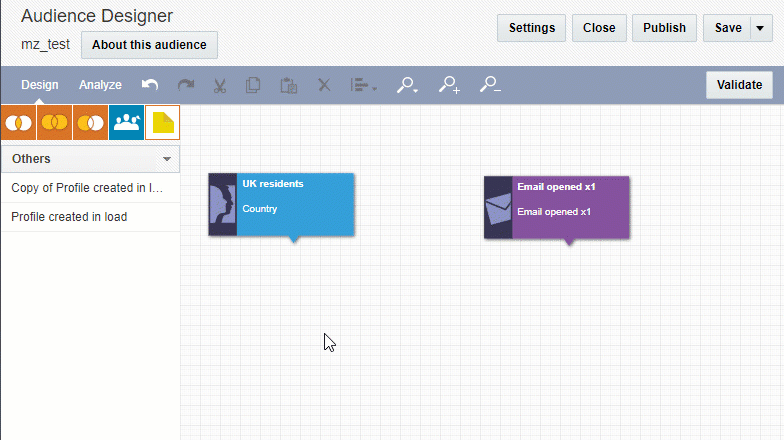Image resolution: width=784 pixels, height=440 pixels.
Task: Click the Zoom out magnifier icon
Action: 490,84
